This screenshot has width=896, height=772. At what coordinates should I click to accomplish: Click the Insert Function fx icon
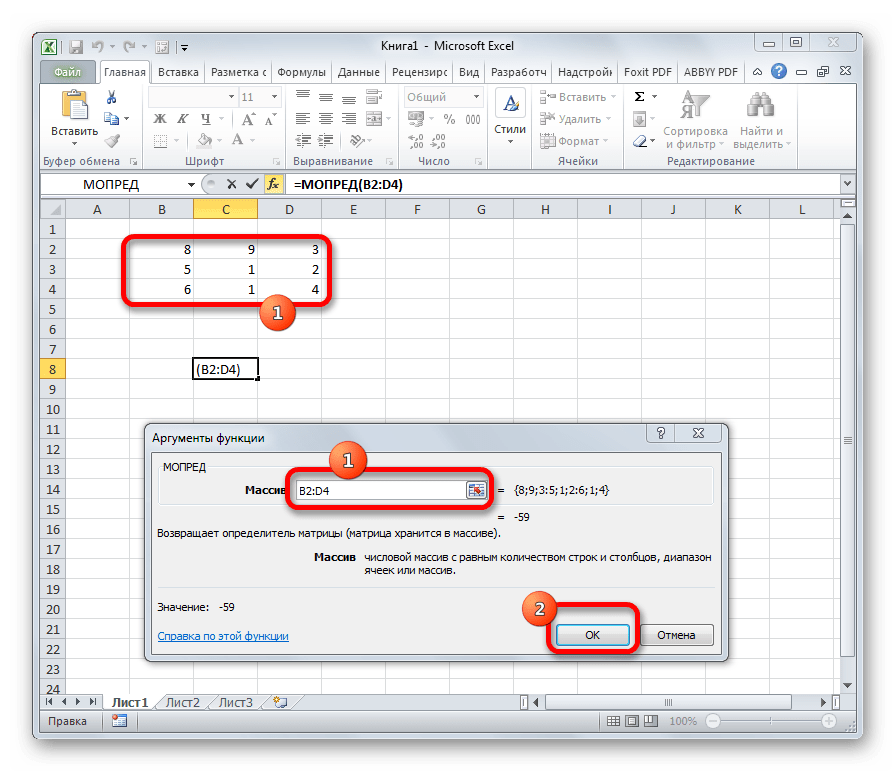pyautogui.click(x=273, y=185)
